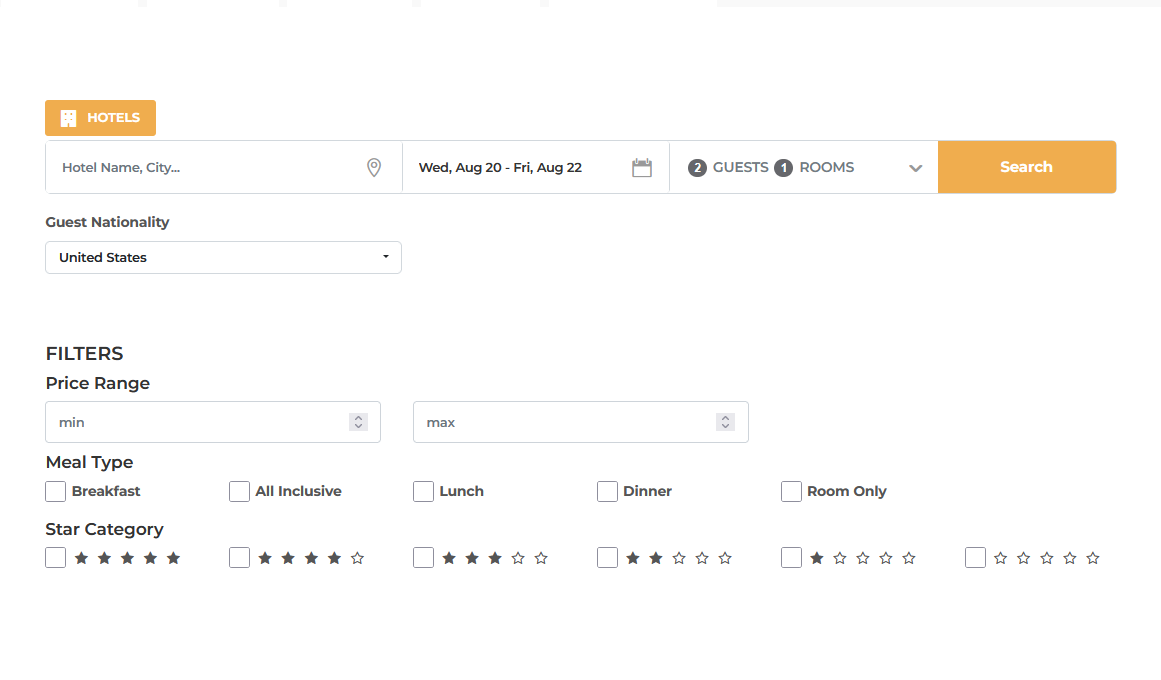Image resolution: width=1161 pixels, height=680 pixels.
Task: Enable the Breakfast meal type checkbox
Action: coord(56,492)
